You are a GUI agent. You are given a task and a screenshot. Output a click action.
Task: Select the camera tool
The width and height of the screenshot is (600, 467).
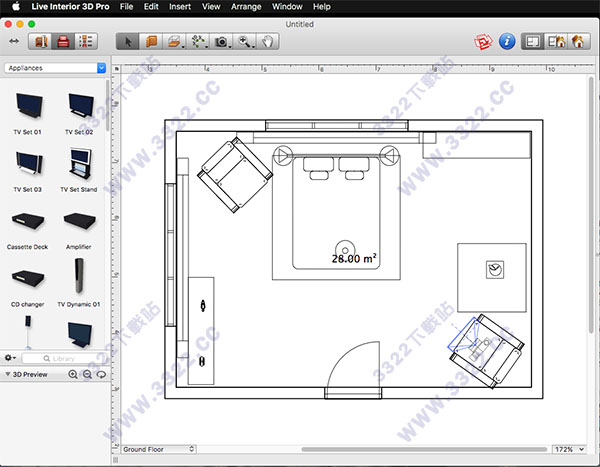coord(221,41)
